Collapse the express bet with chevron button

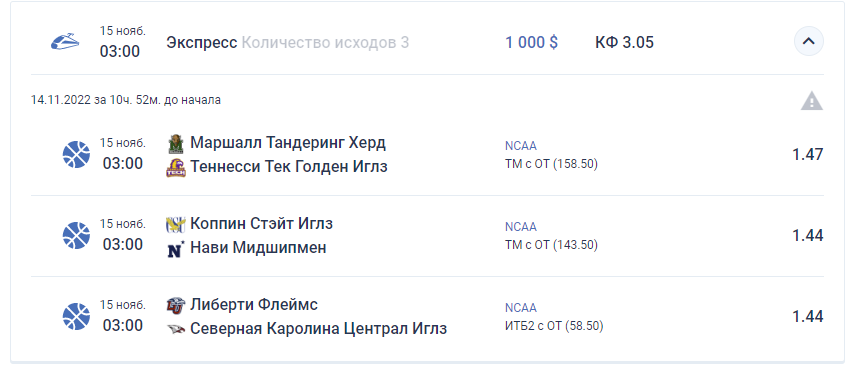(x=809, y=41)
